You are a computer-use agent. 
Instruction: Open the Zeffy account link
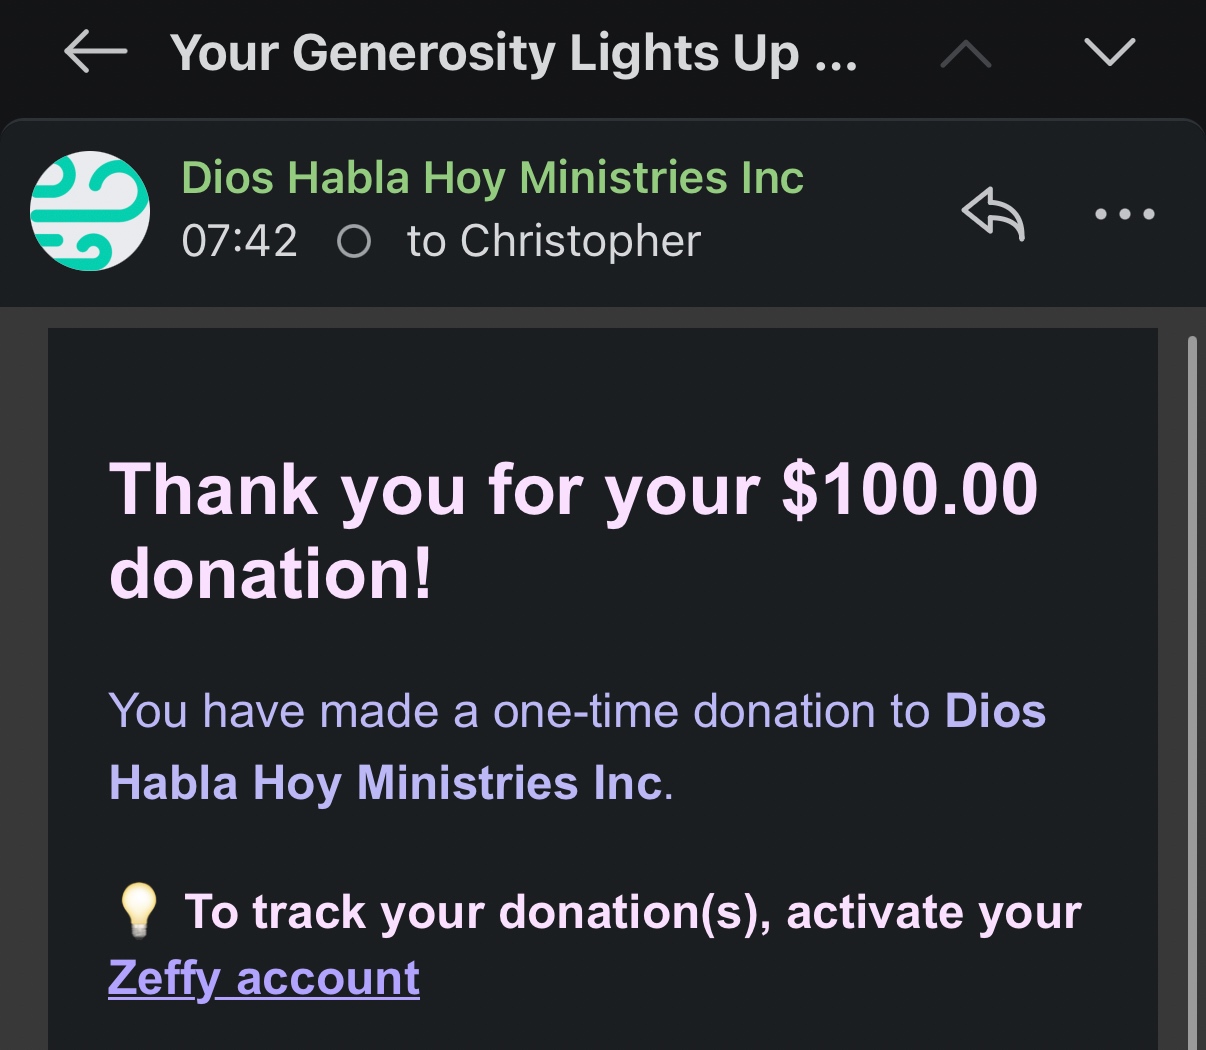[264, 978]
